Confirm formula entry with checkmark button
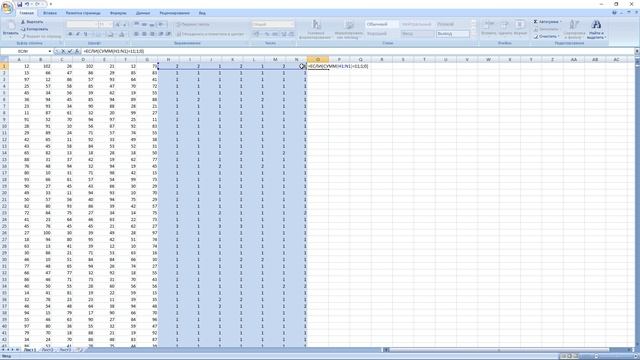 (x=70, y=51)
